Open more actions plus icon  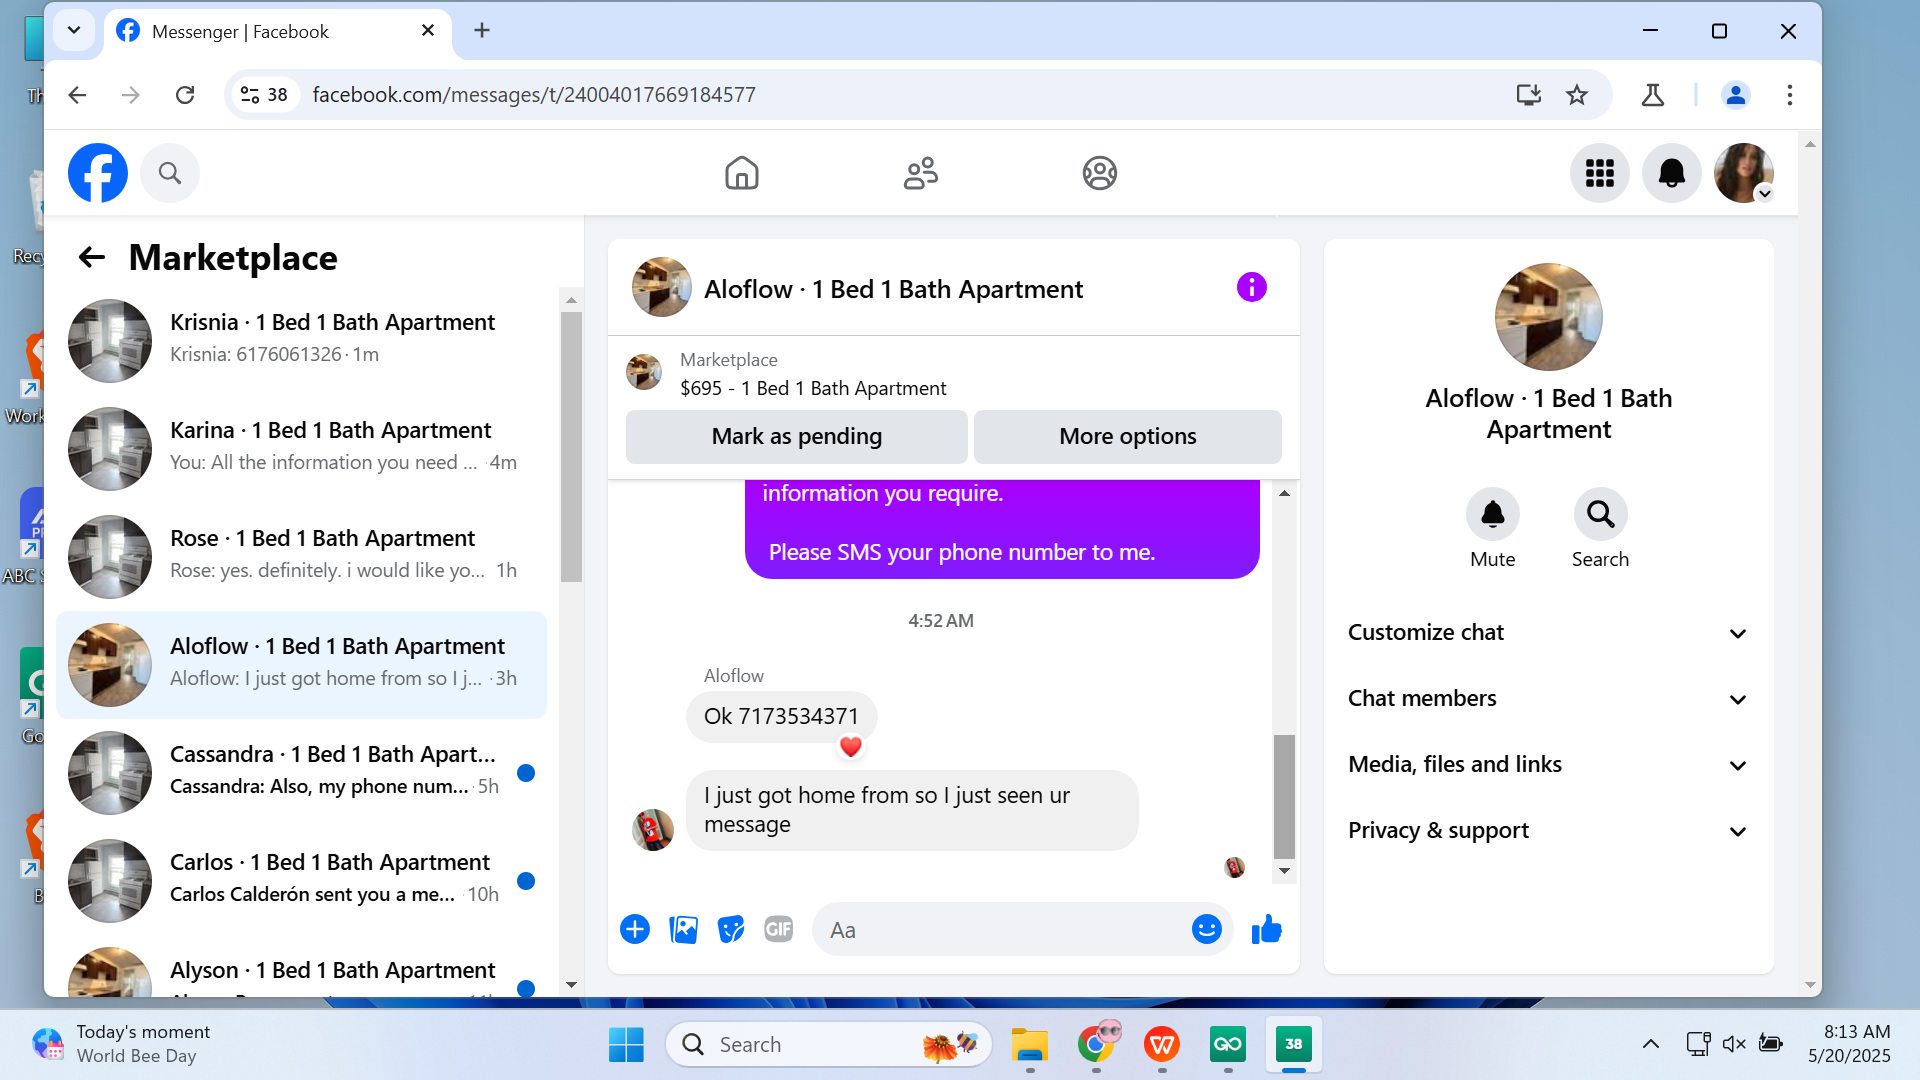pos(635,929)
